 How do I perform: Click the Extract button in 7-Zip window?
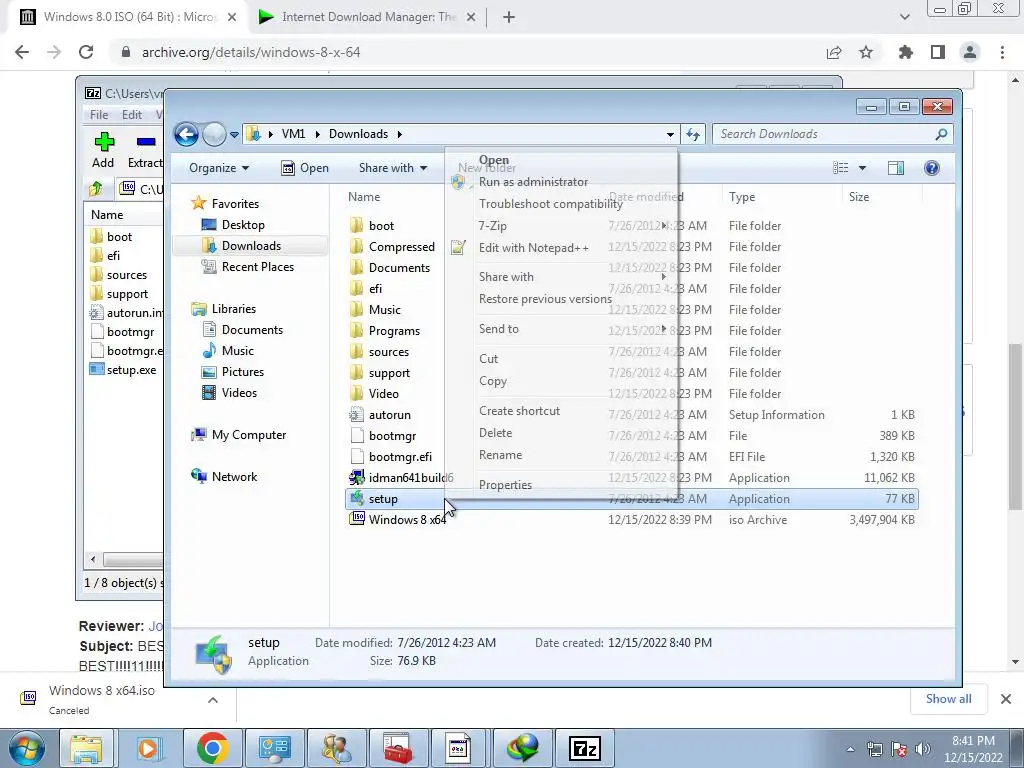pyautogui.click(x=145, y=151)
